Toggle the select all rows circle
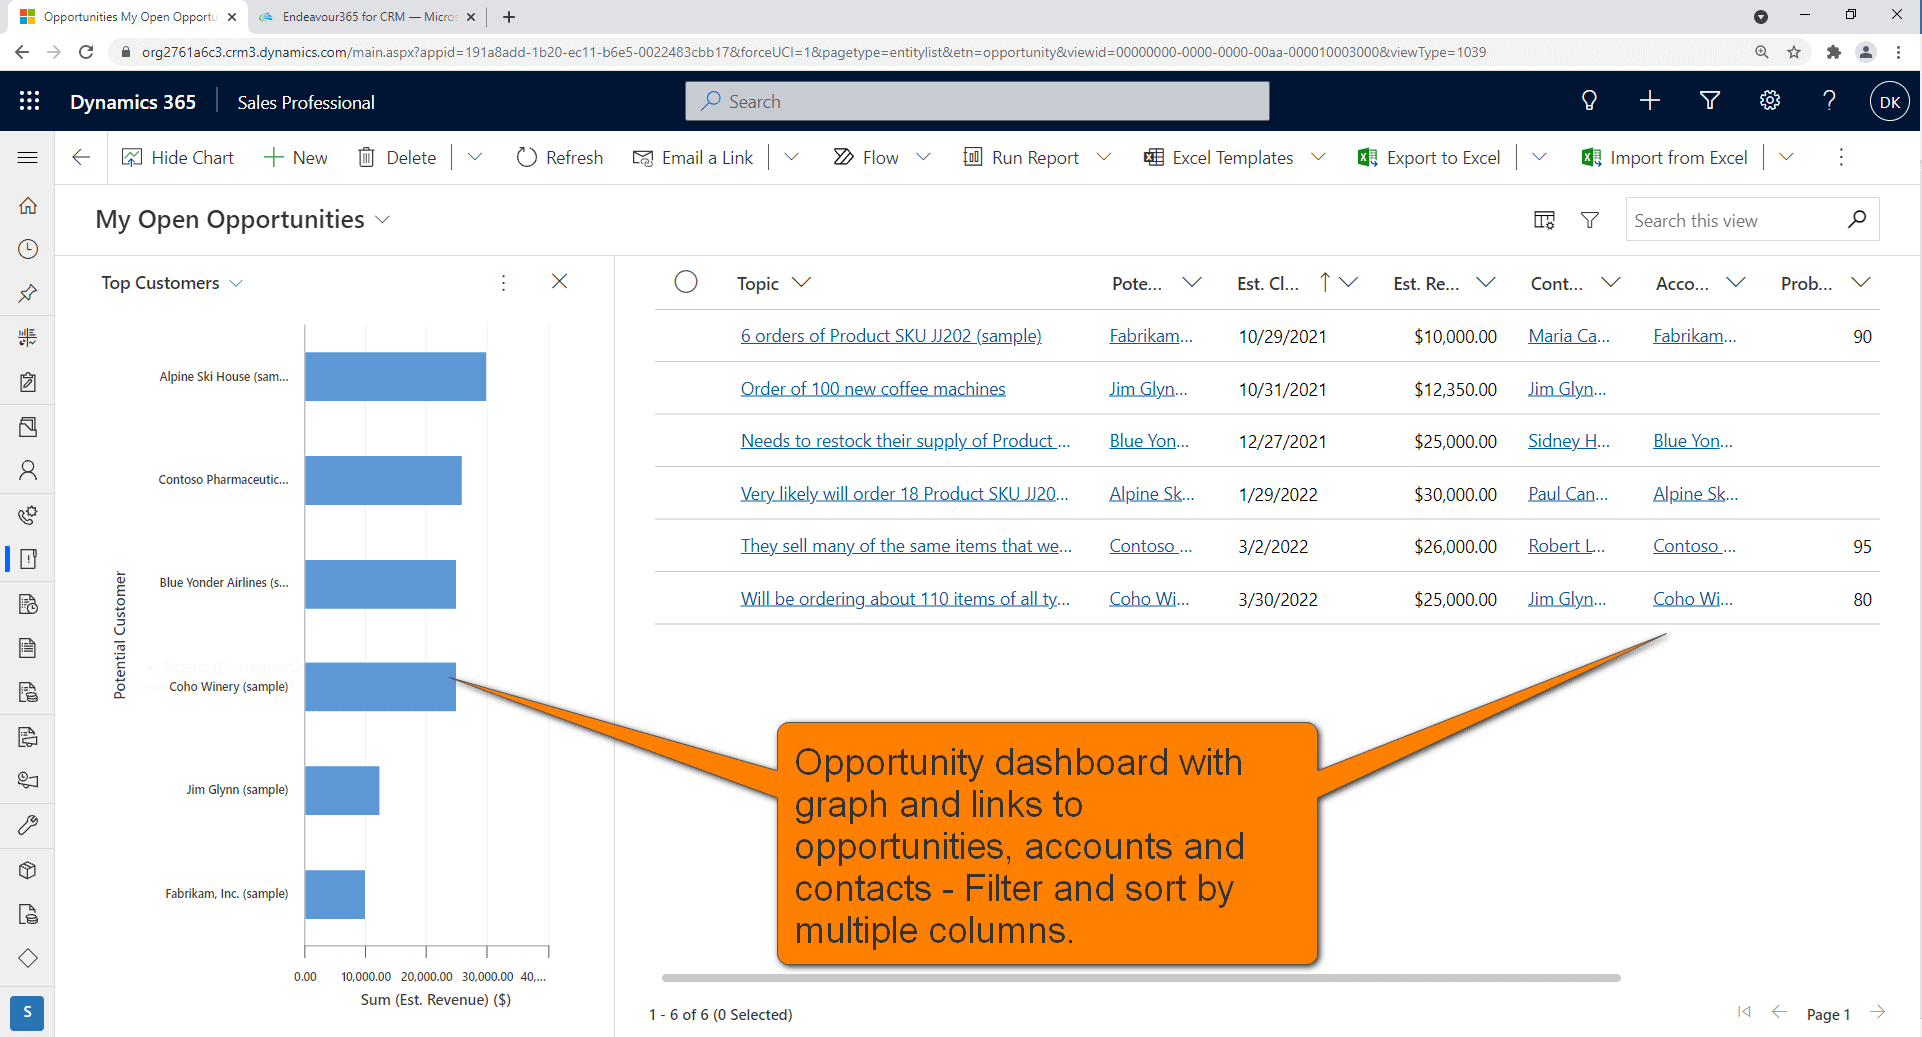1922x1037 pixels. pos(686,283)
